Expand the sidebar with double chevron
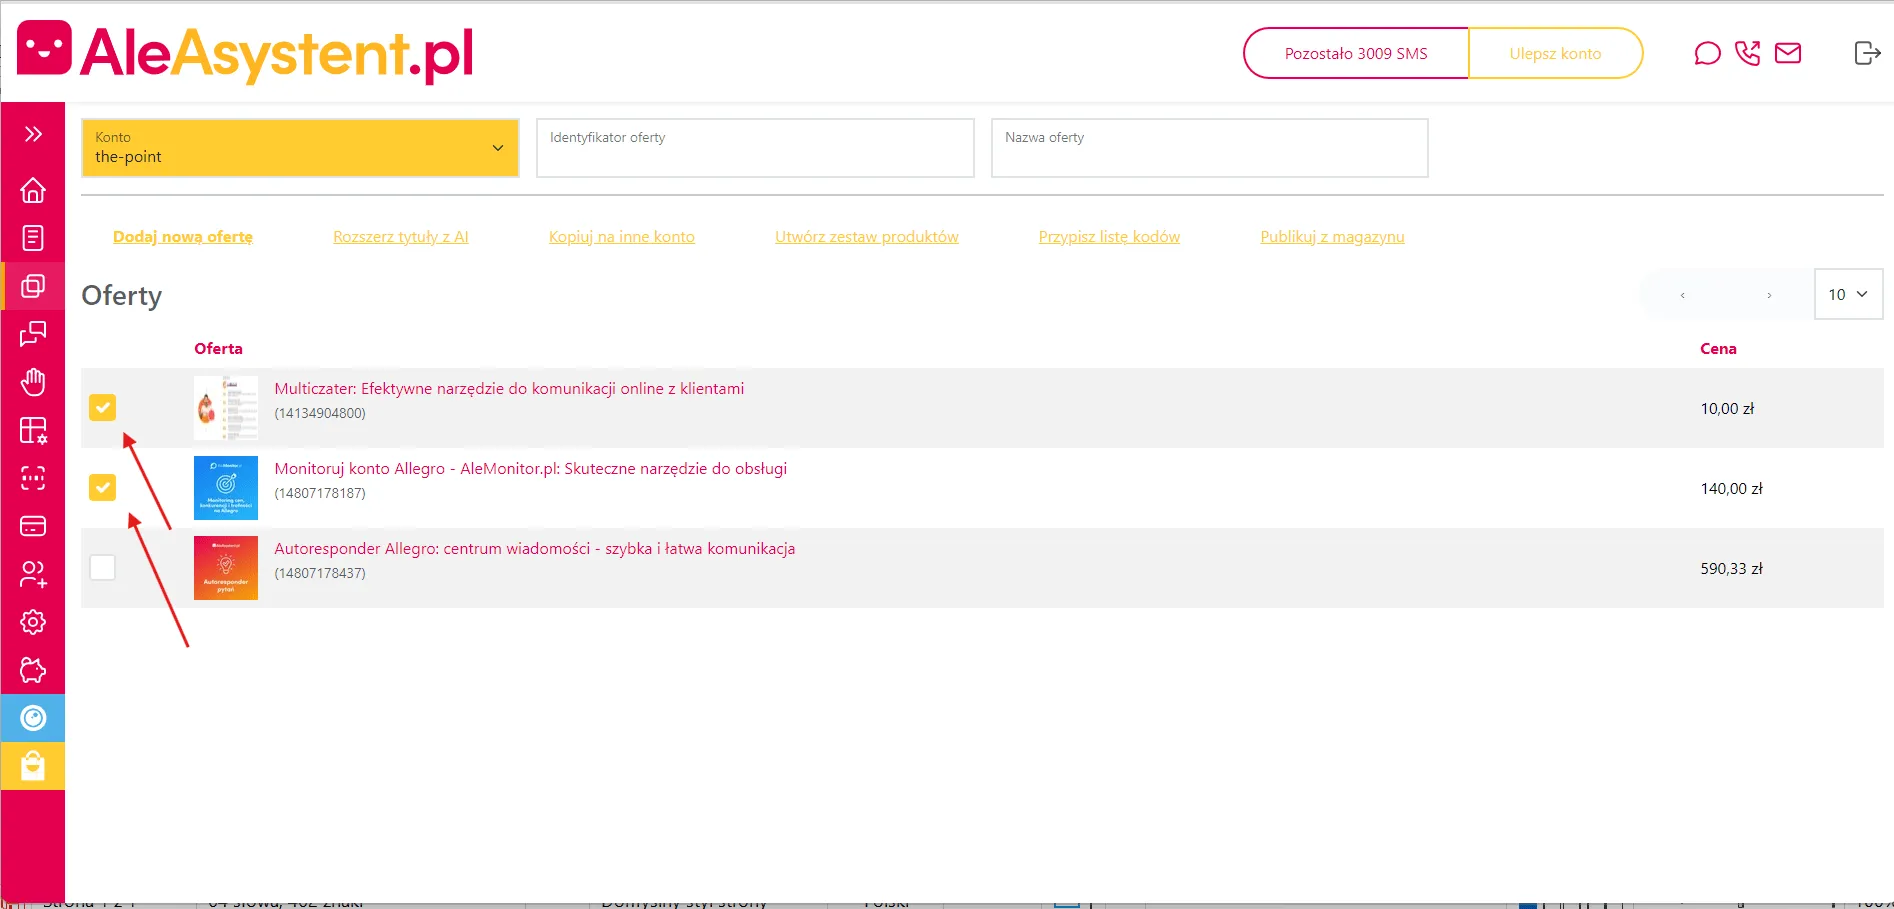 pyautogui.click(x=33, y=134)
